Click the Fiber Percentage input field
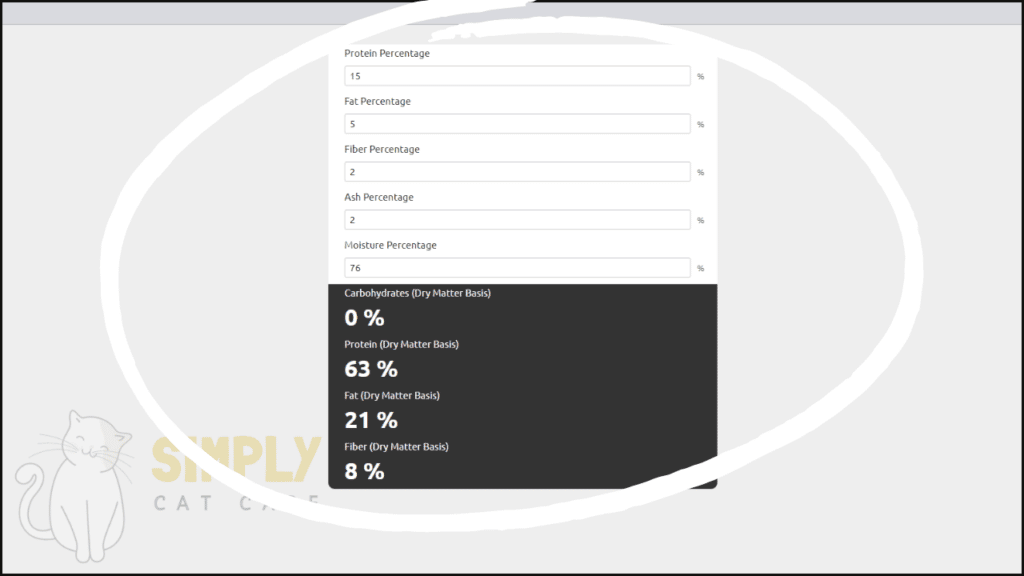 (517, 172)
